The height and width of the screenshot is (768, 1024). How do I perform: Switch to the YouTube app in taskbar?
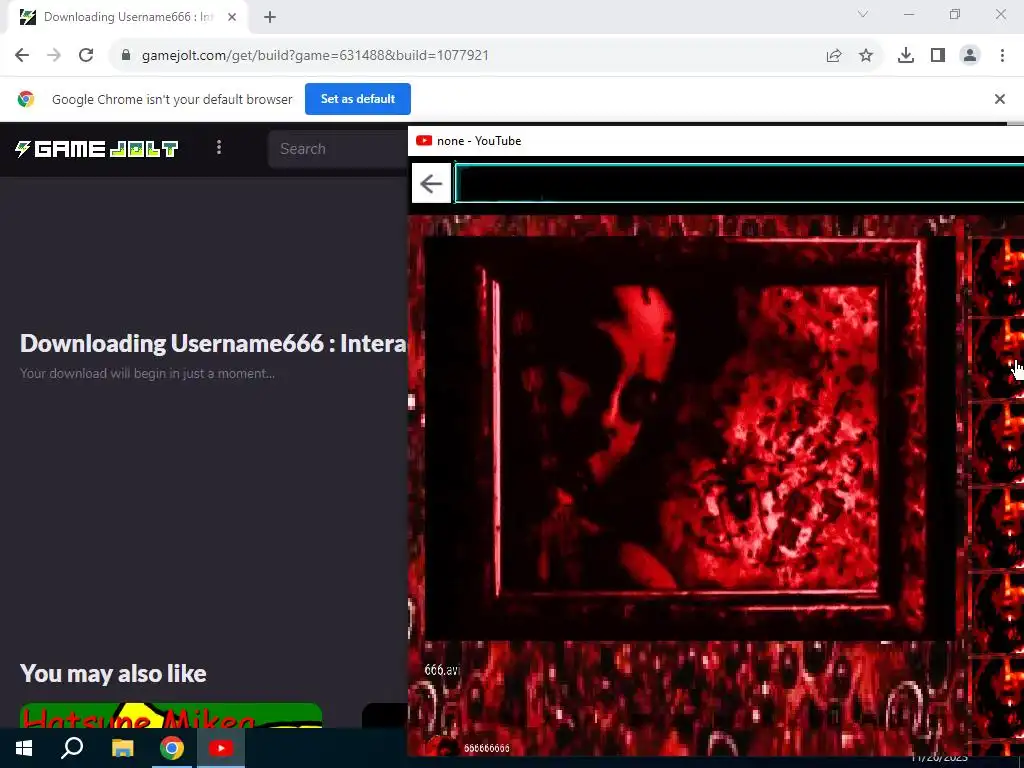click(221, 748)
